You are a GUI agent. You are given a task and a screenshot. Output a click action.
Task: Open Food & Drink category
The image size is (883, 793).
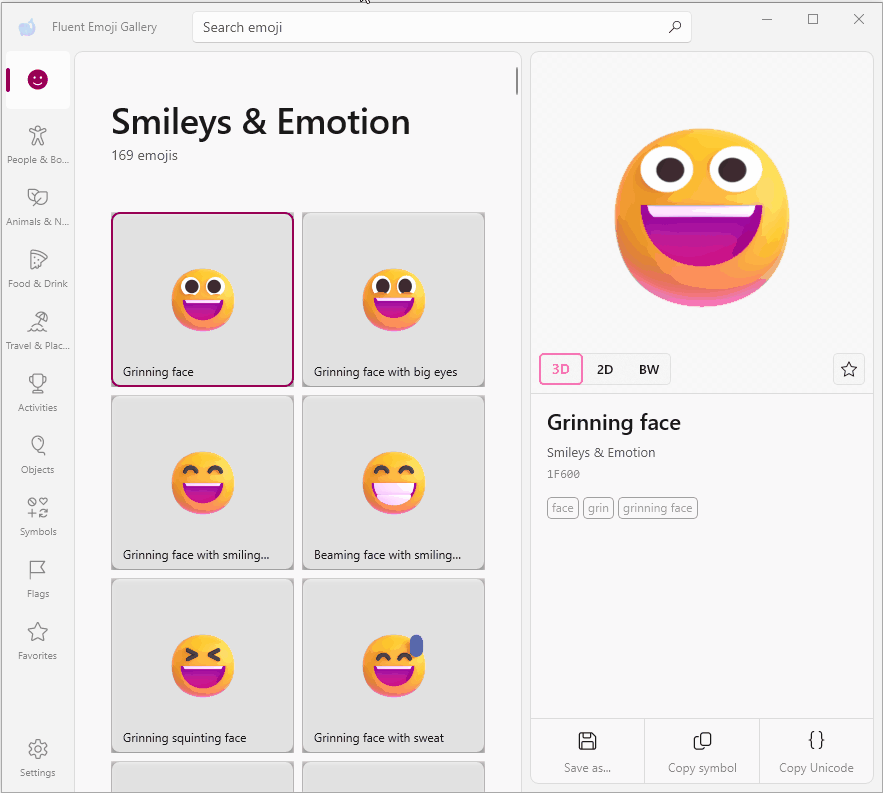click(x=38, y=268)
